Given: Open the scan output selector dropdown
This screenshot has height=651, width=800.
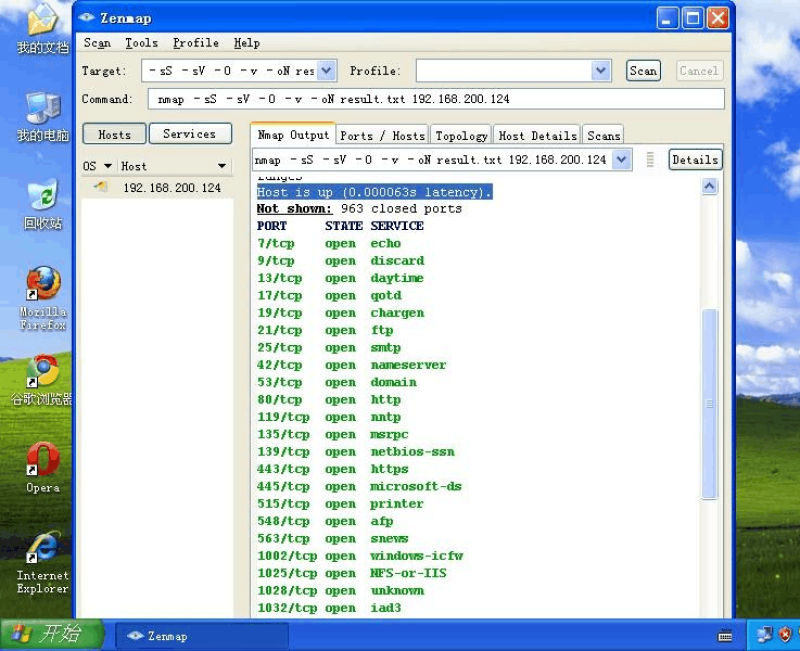Looking at the screenshot, I should pos(621,160).
